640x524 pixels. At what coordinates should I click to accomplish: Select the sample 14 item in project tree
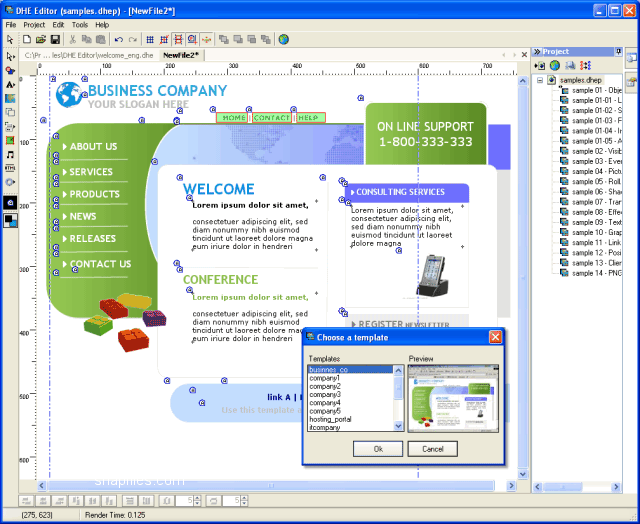click(591, 273)
